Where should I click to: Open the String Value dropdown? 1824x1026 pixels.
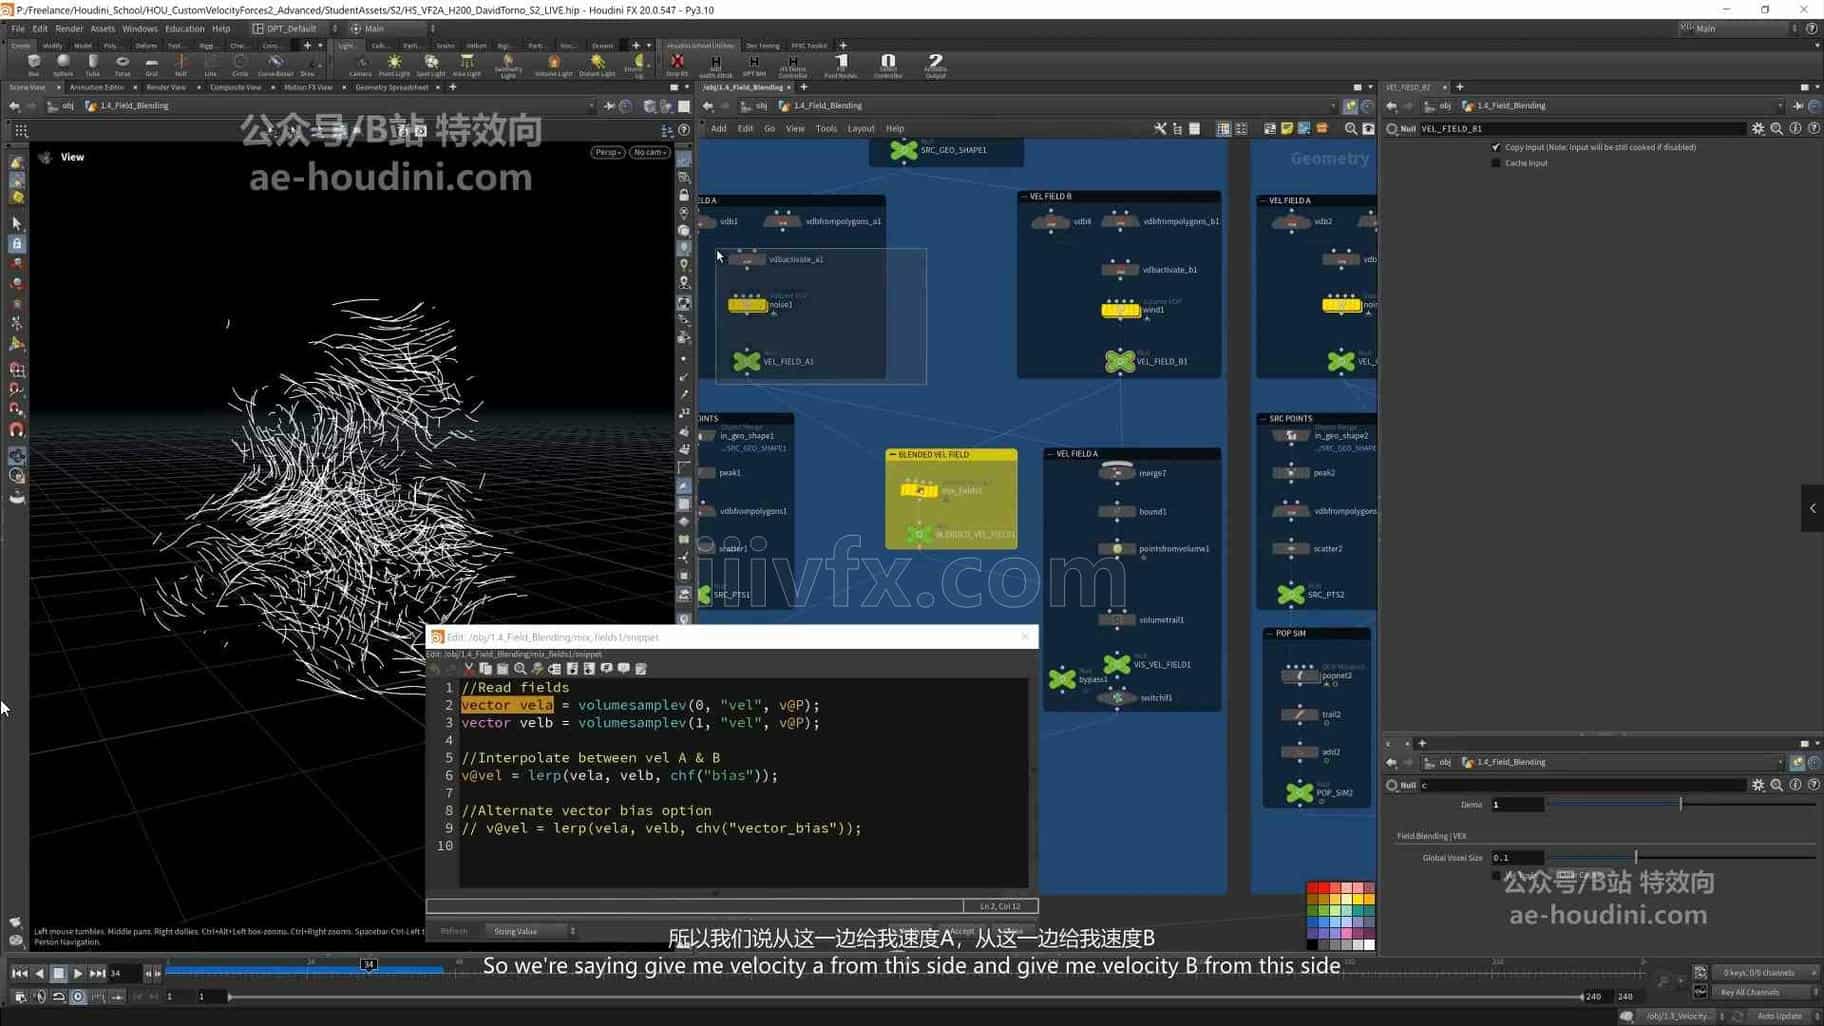pyautogui.click(x=531, y=932)
